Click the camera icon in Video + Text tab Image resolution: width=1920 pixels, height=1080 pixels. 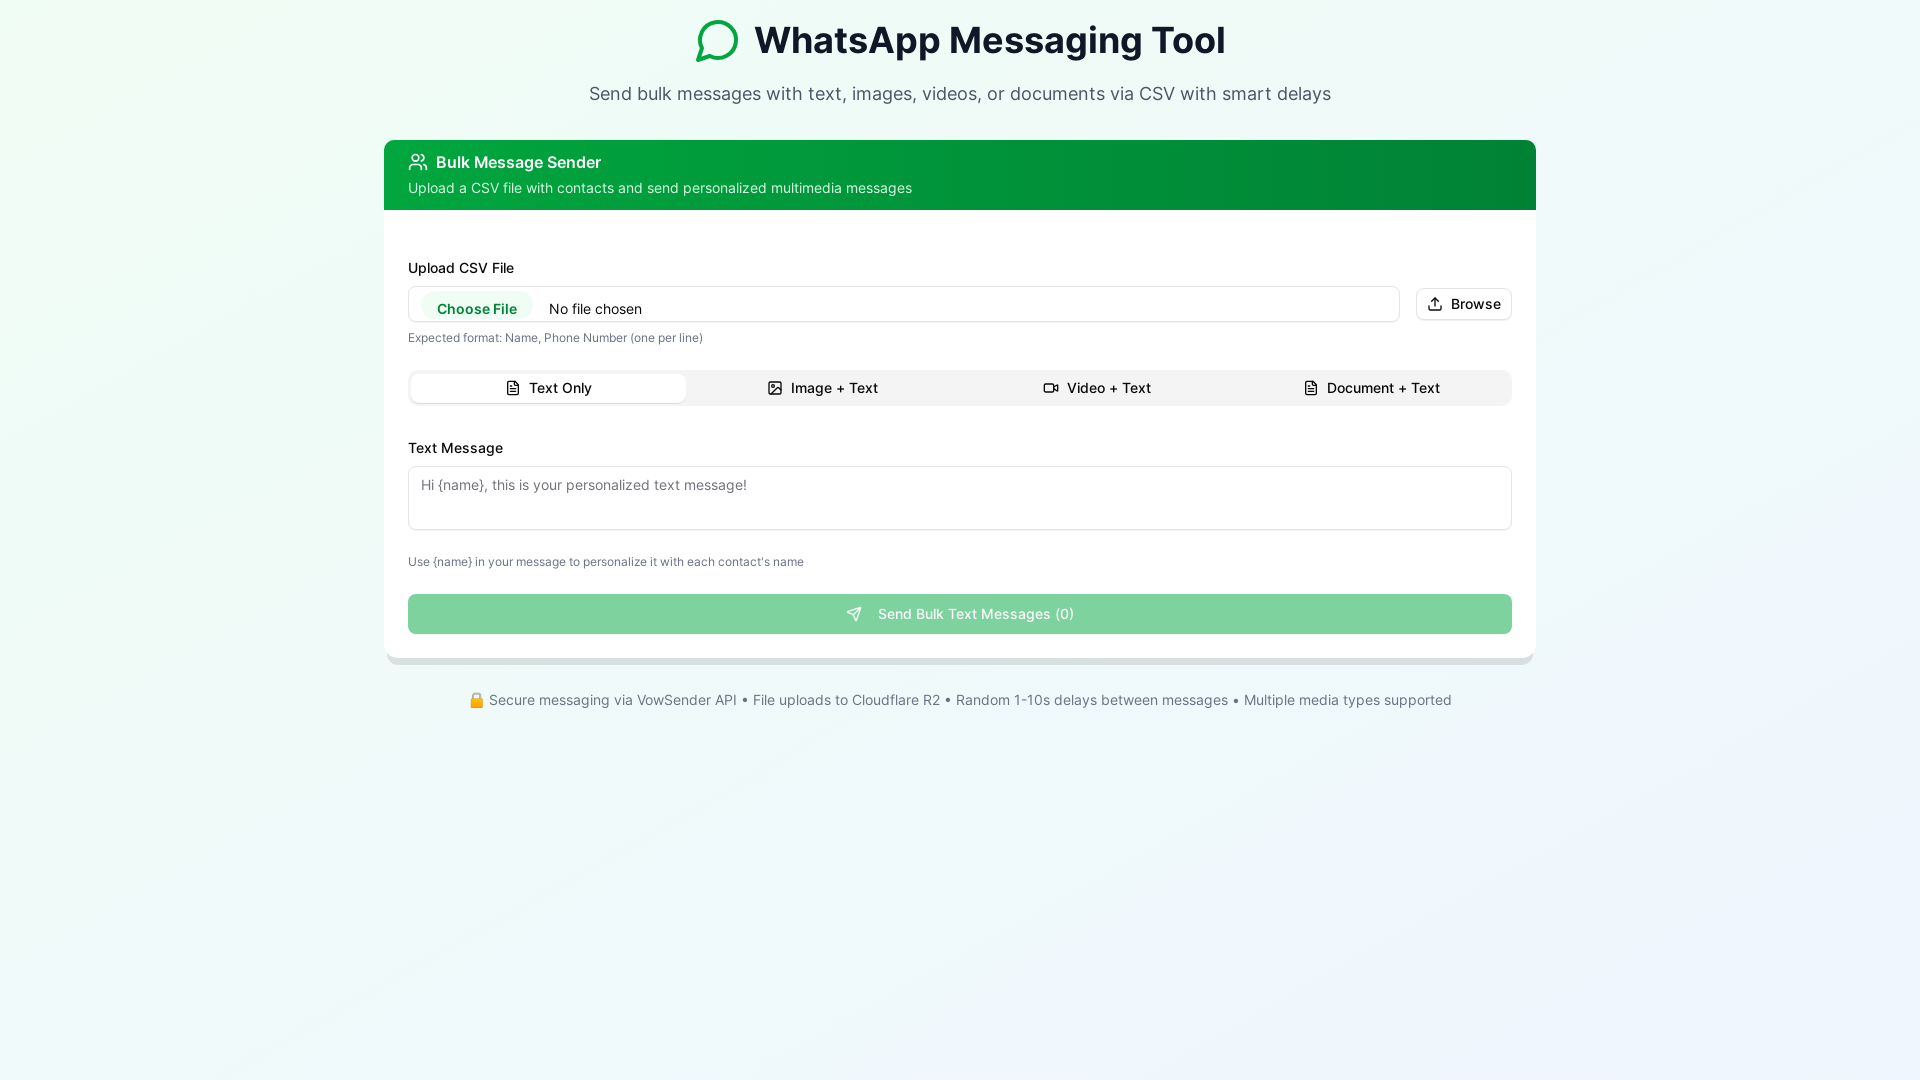[x=1051, y=388]
